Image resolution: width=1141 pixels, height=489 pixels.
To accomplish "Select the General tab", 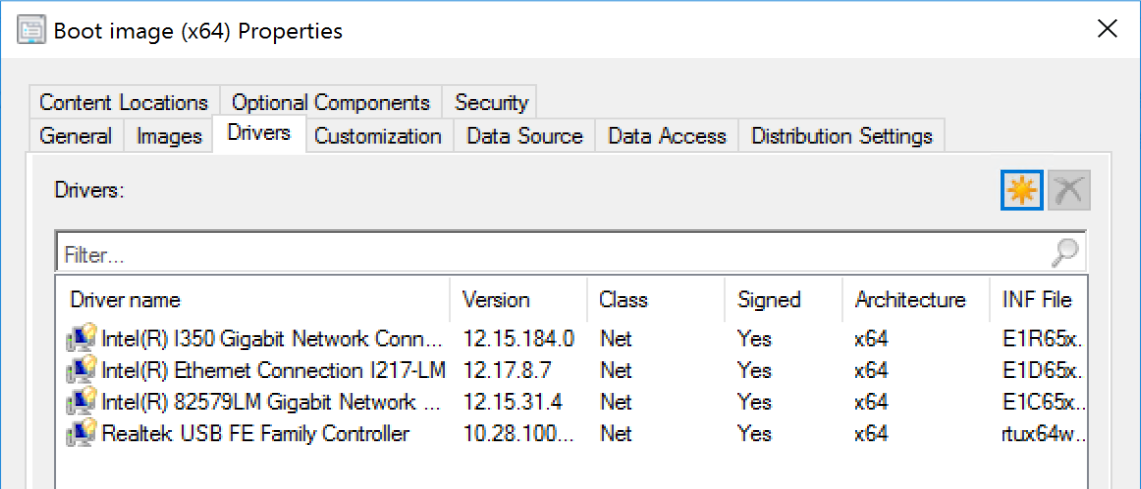I will [76, 136].
